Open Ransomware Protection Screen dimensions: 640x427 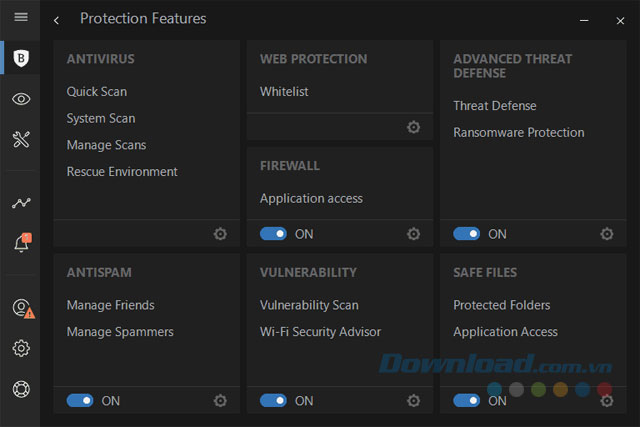click(518, 133)
